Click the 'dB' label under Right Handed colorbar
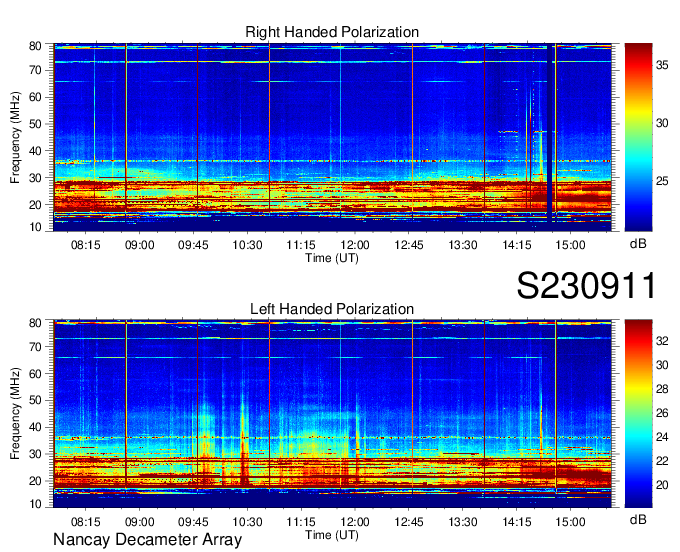The image size is (680, 552). pos(638,244)
